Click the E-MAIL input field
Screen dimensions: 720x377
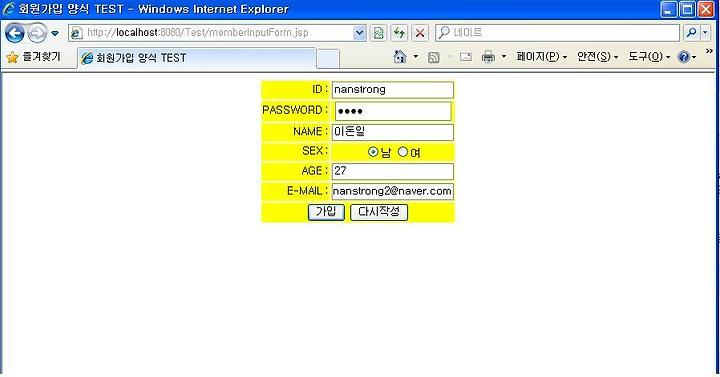point(393,191)
